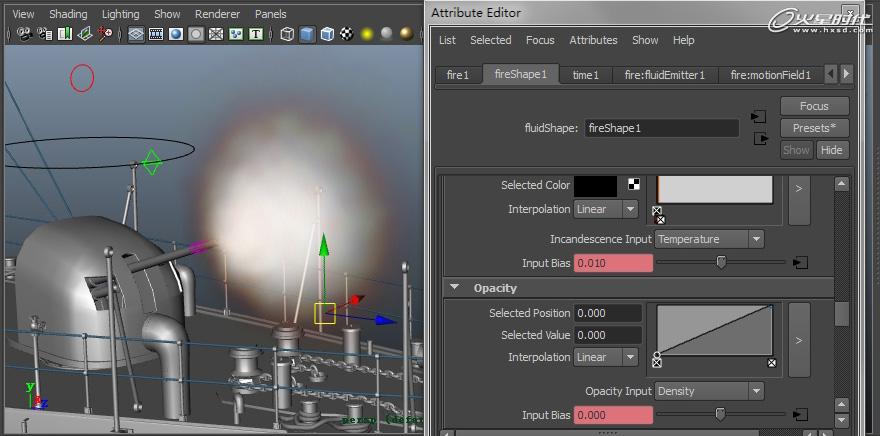Open the viewport Shading menu

tap(68, 14)
